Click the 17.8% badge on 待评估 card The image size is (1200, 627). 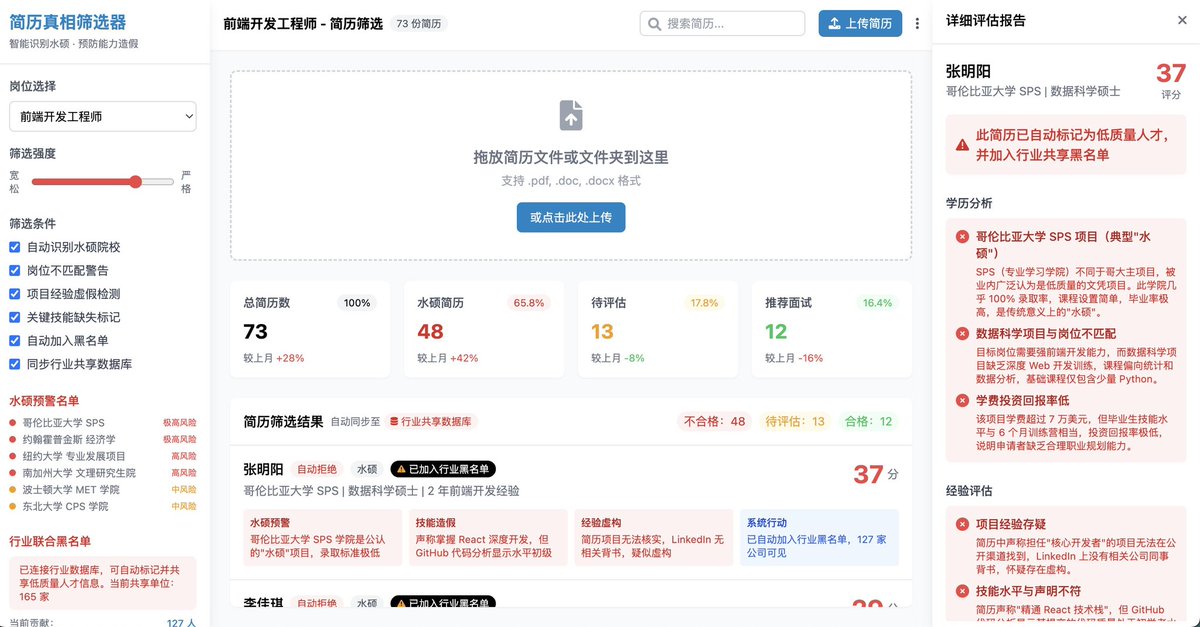point(704,303)
